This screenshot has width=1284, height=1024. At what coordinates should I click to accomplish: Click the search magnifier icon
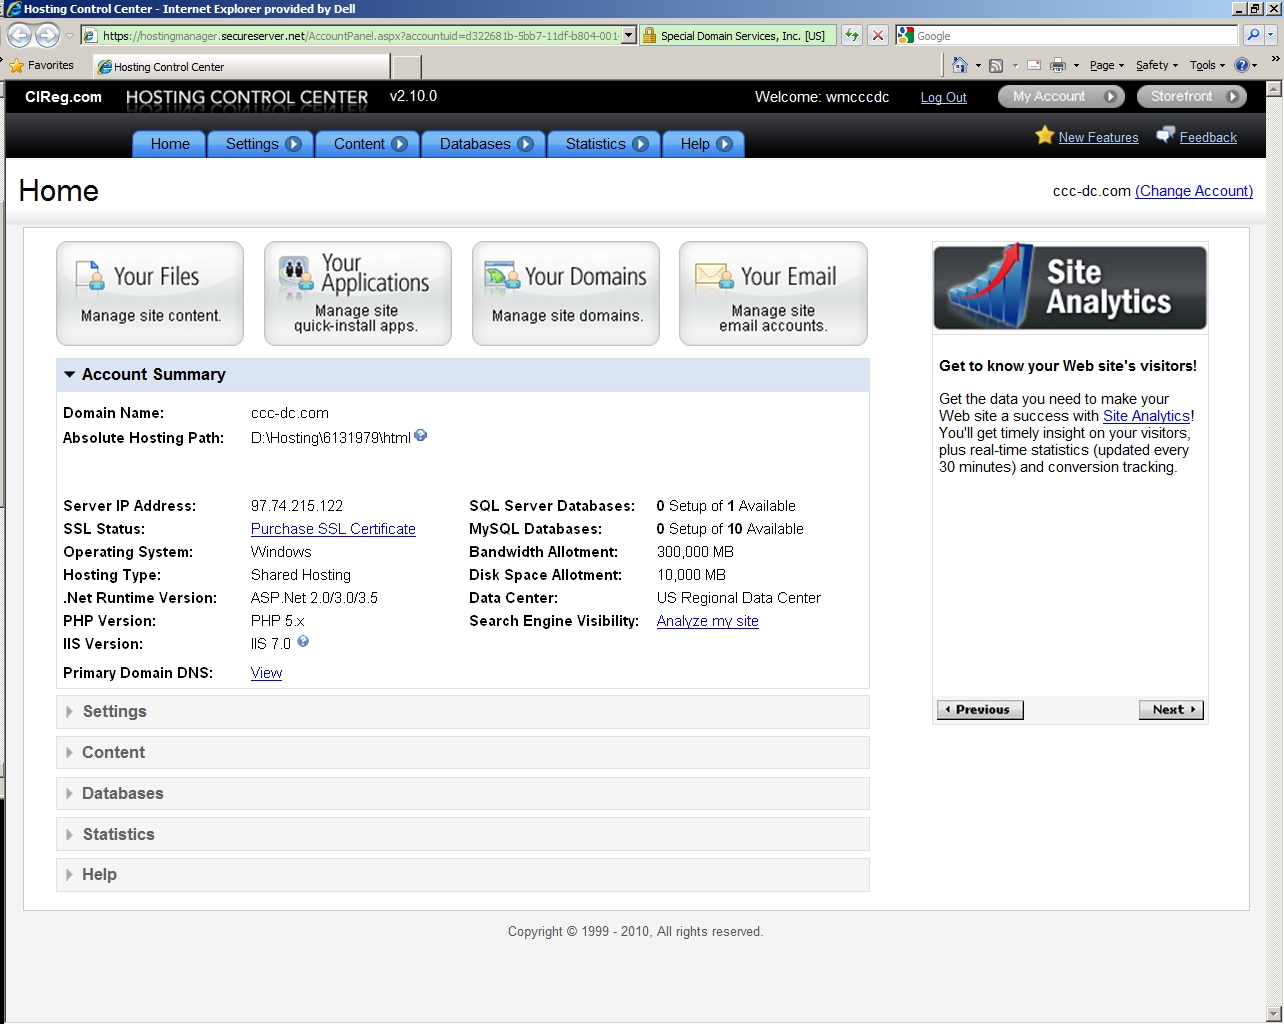1252,35
